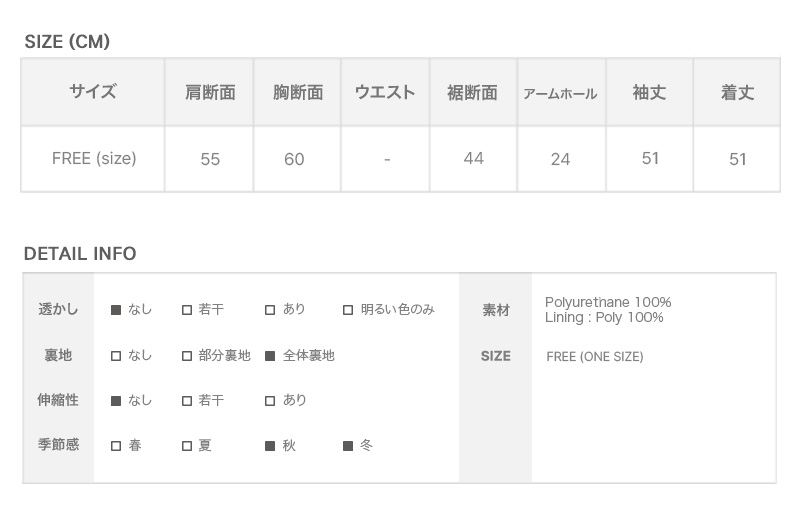Click the アームホール column header
Viewport: 800px width, 532px height.
pyautogui.click(x=560, y=94)
